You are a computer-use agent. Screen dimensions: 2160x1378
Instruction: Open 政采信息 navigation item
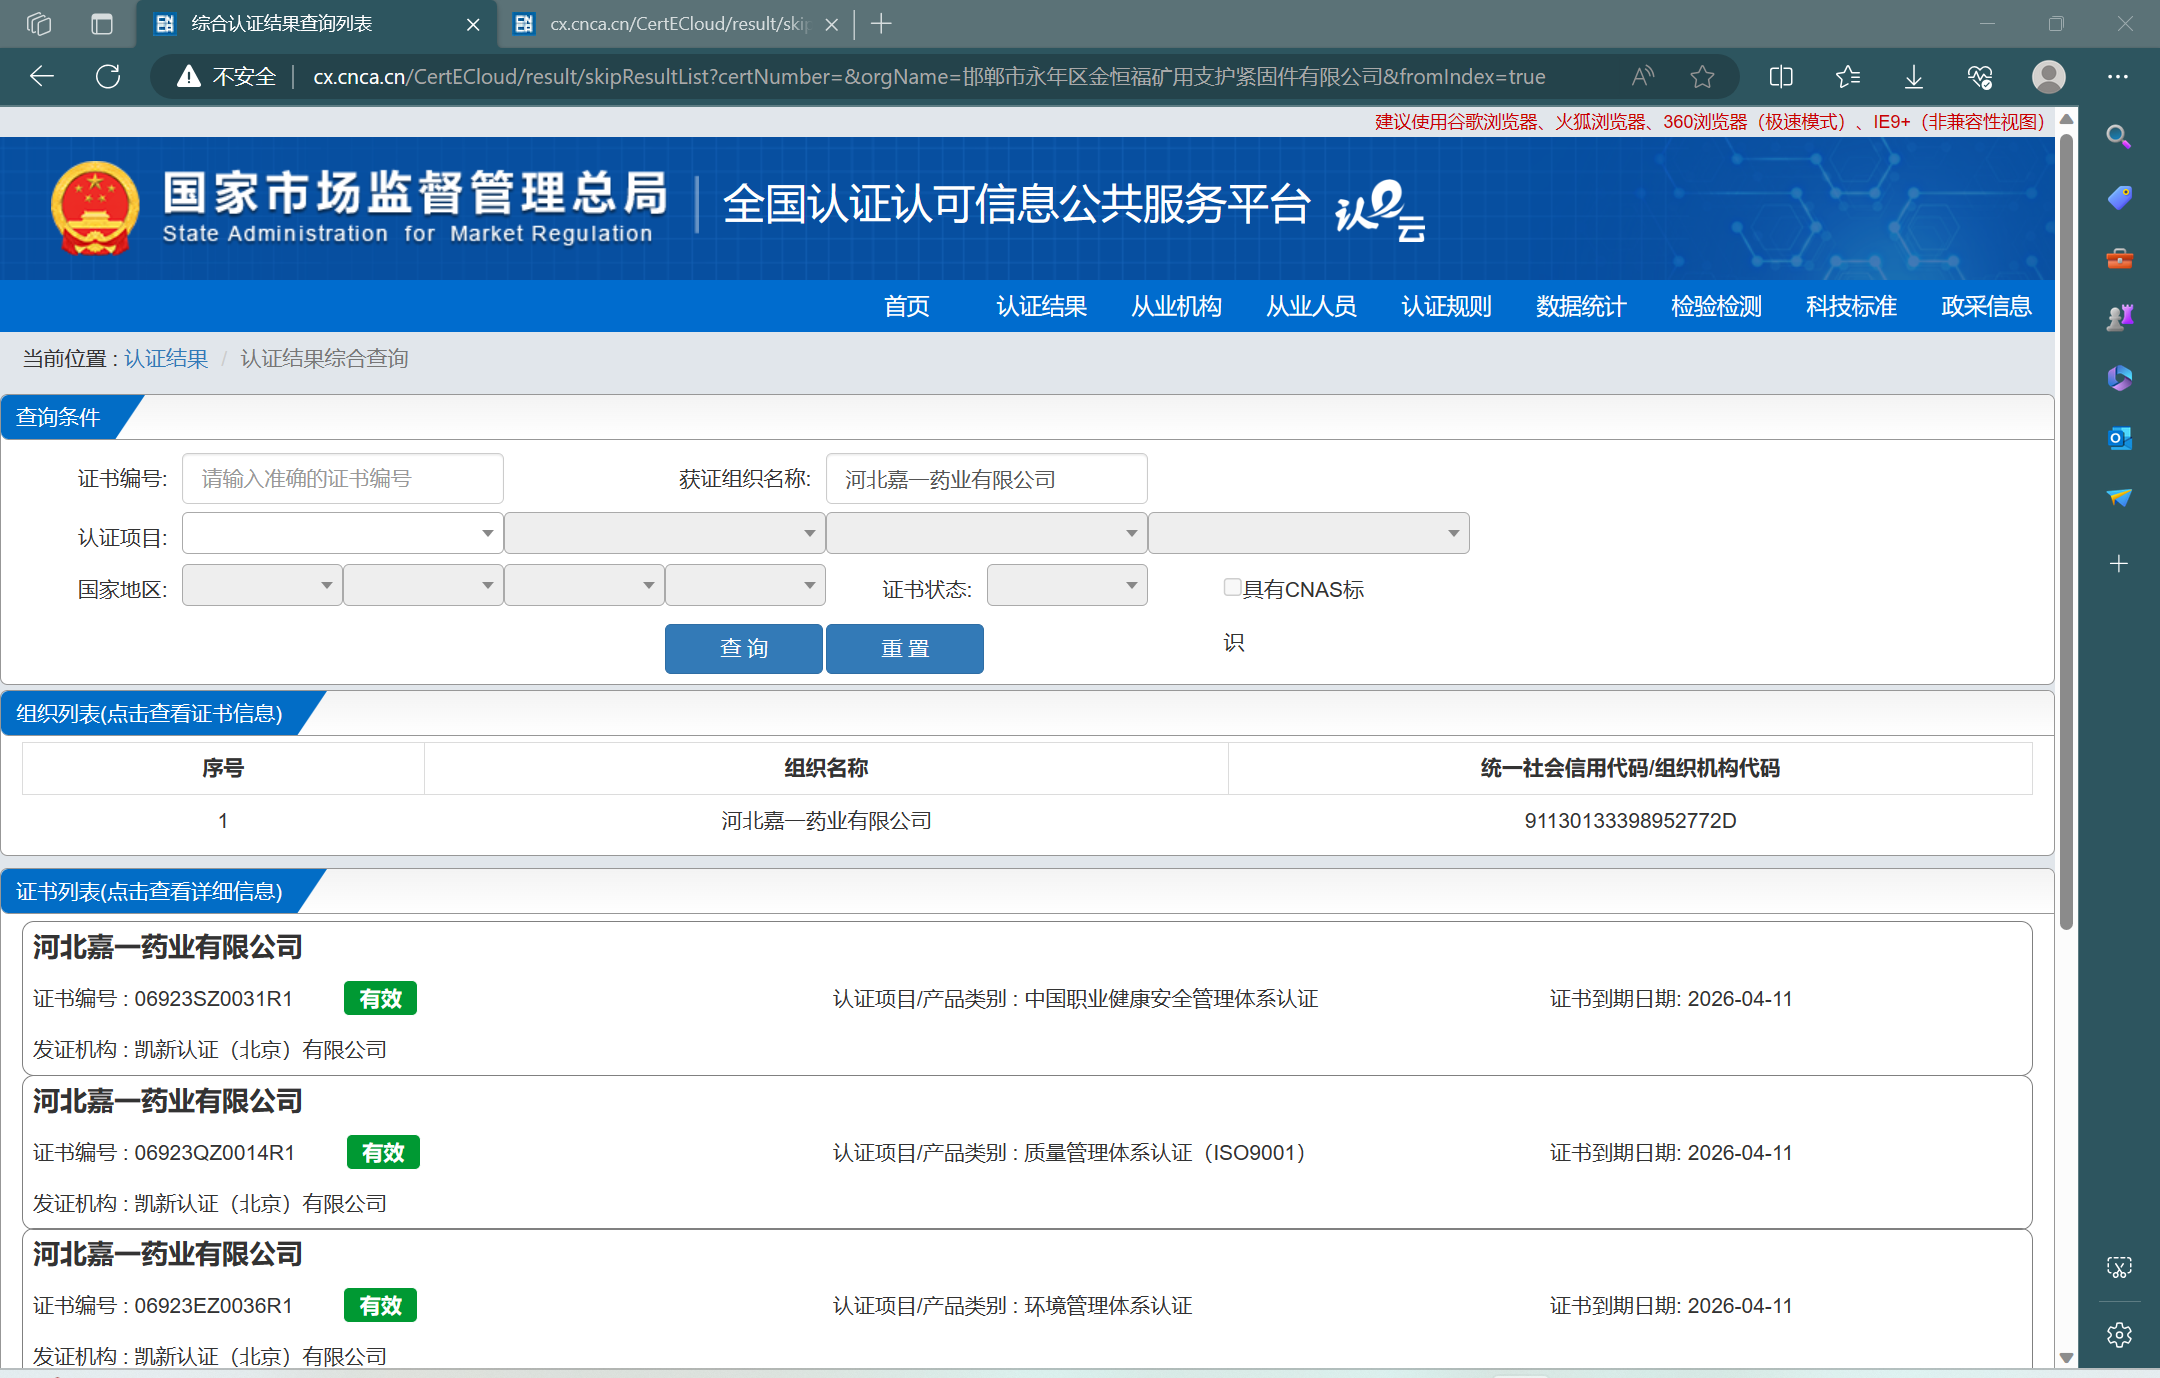[x=1987, y=306]
